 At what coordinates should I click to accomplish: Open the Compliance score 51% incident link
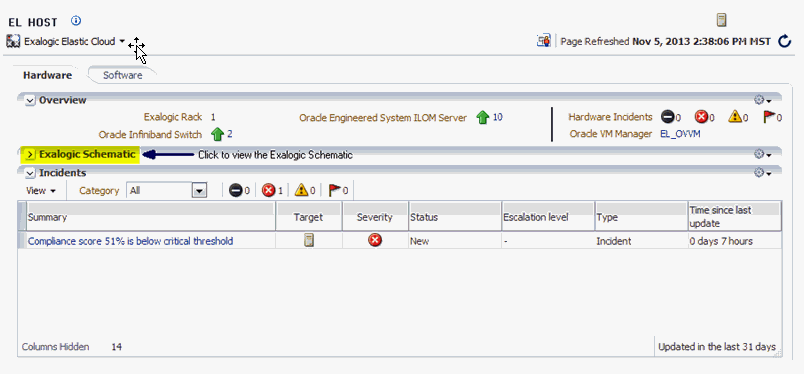(130, 241)
